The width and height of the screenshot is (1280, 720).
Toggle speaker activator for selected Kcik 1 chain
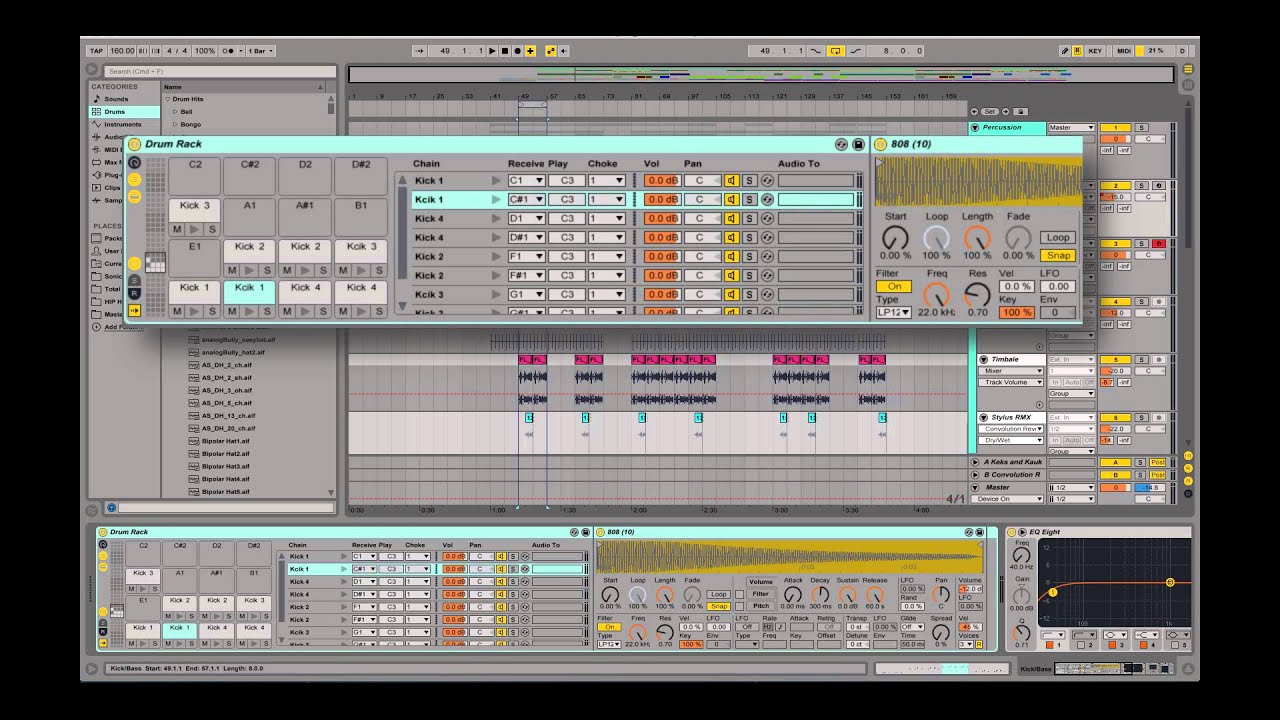click(x=731, y=199)
